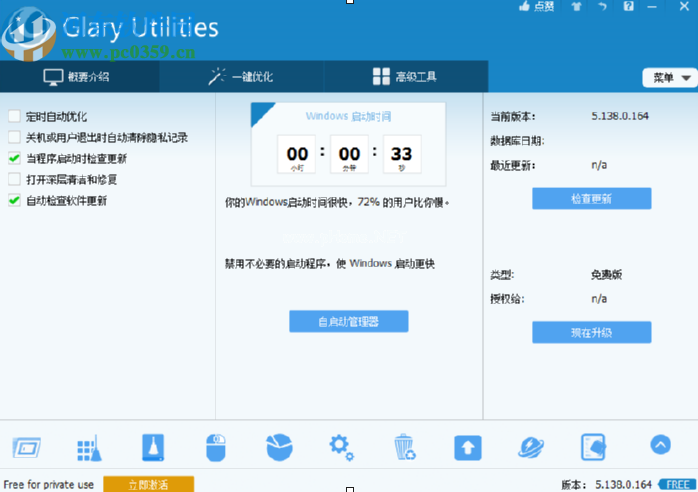Open the disk cleaner broom icon
This screenshot has width=698, height=492.
point(89,446)
